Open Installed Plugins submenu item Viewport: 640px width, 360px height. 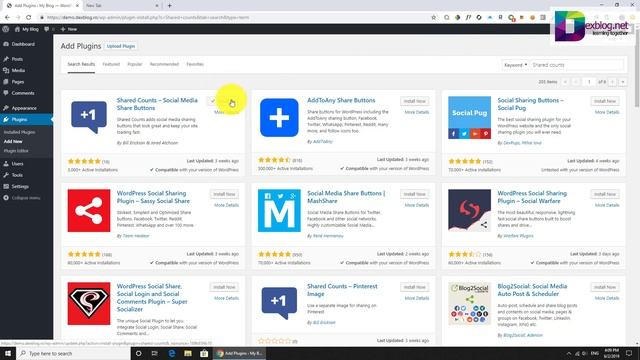[19, 132]
